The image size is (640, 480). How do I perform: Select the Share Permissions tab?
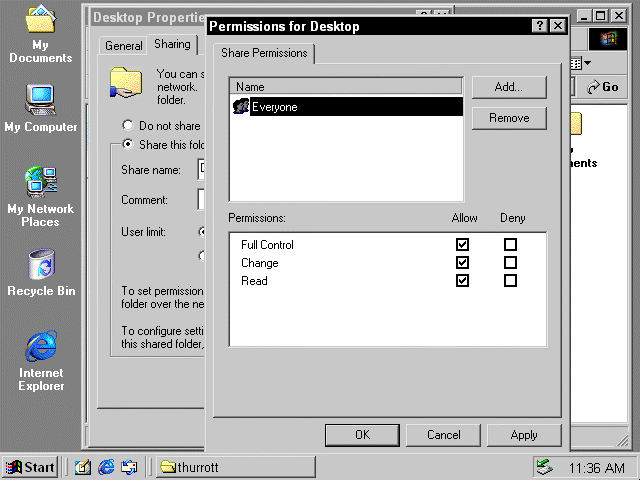(x=265, y=53)
